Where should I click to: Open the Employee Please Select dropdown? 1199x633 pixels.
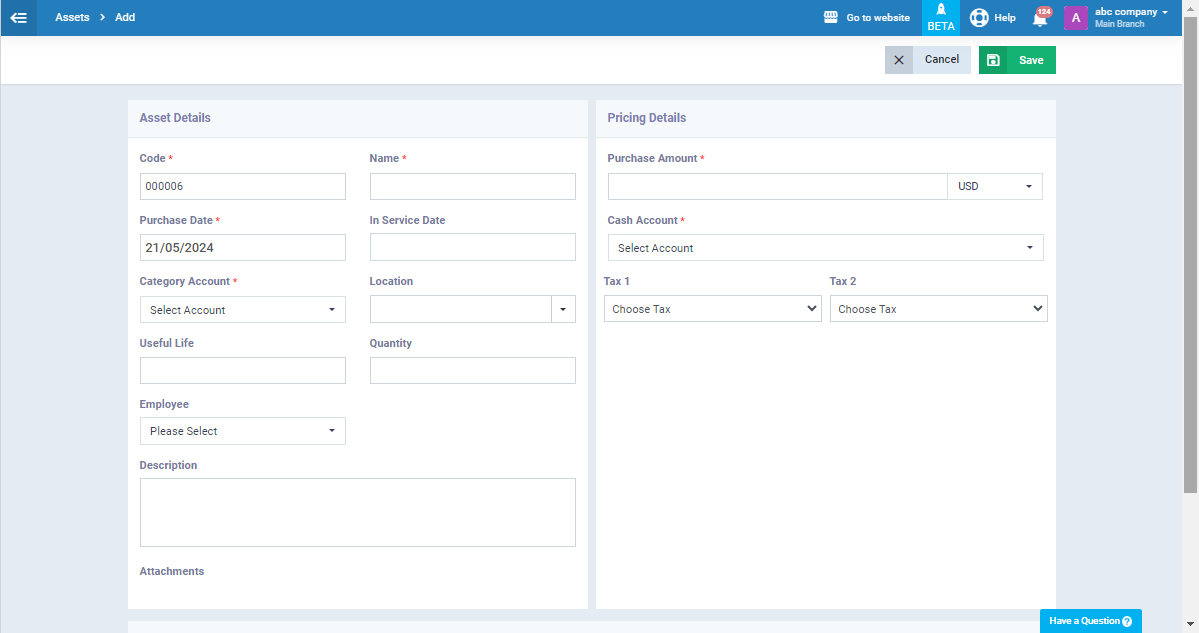click(242, 431)
